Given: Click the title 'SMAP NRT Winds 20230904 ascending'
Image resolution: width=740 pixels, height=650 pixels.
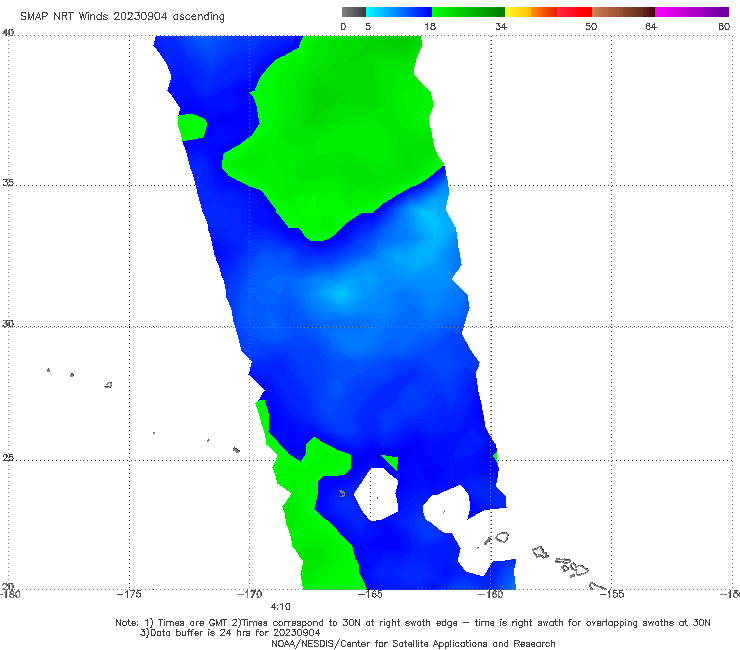Looking at the screenshot, I should click(122, 16).
